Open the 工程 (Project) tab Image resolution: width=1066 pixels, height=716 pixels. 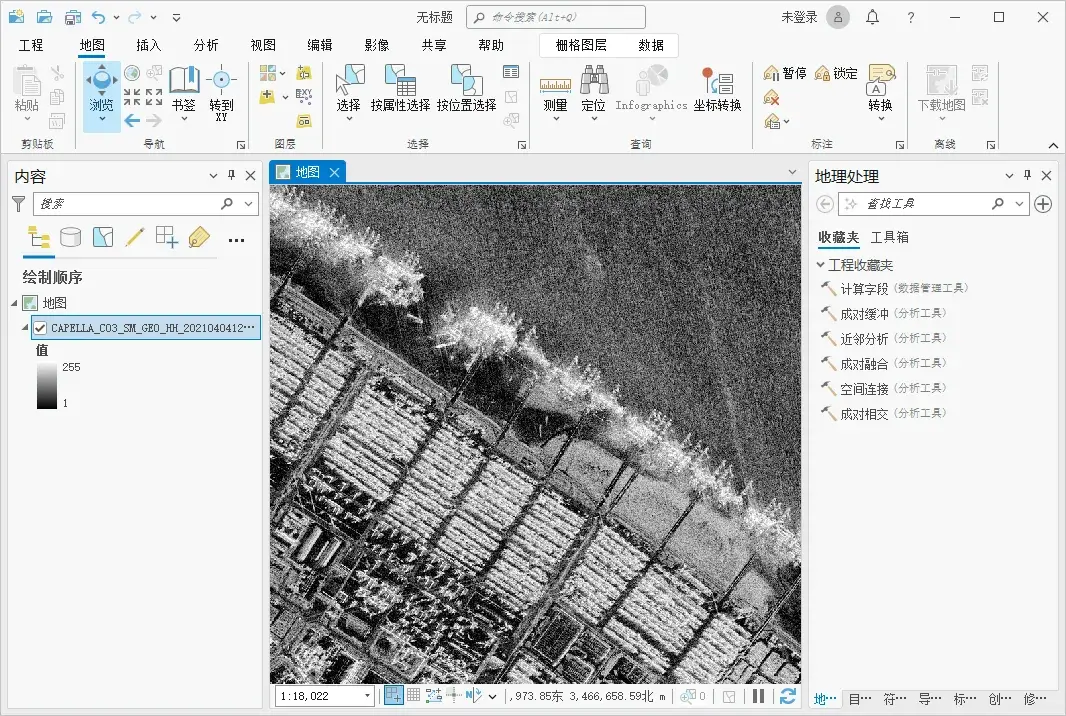31,45
